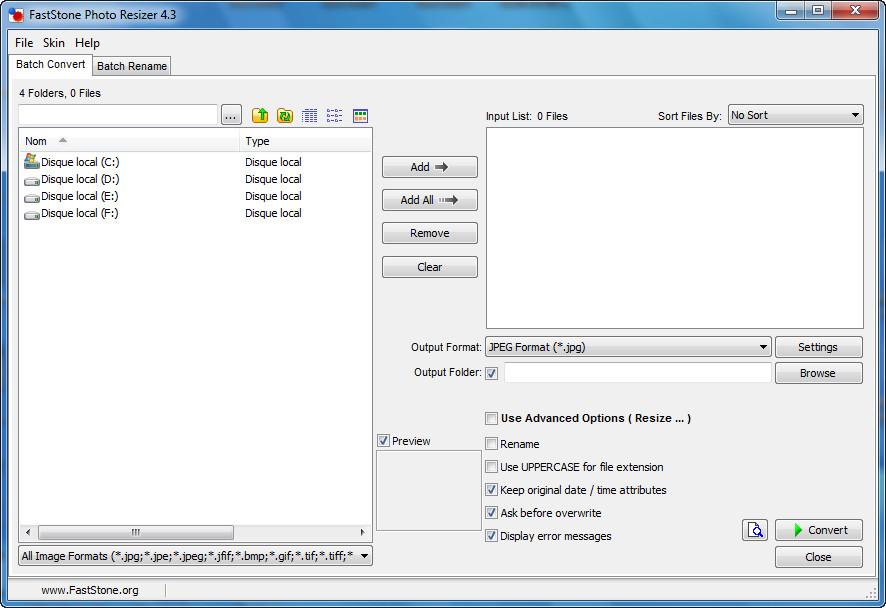Click the preview thumbnail pane
This screenshot has width=886, height=608.
[429, 490]
